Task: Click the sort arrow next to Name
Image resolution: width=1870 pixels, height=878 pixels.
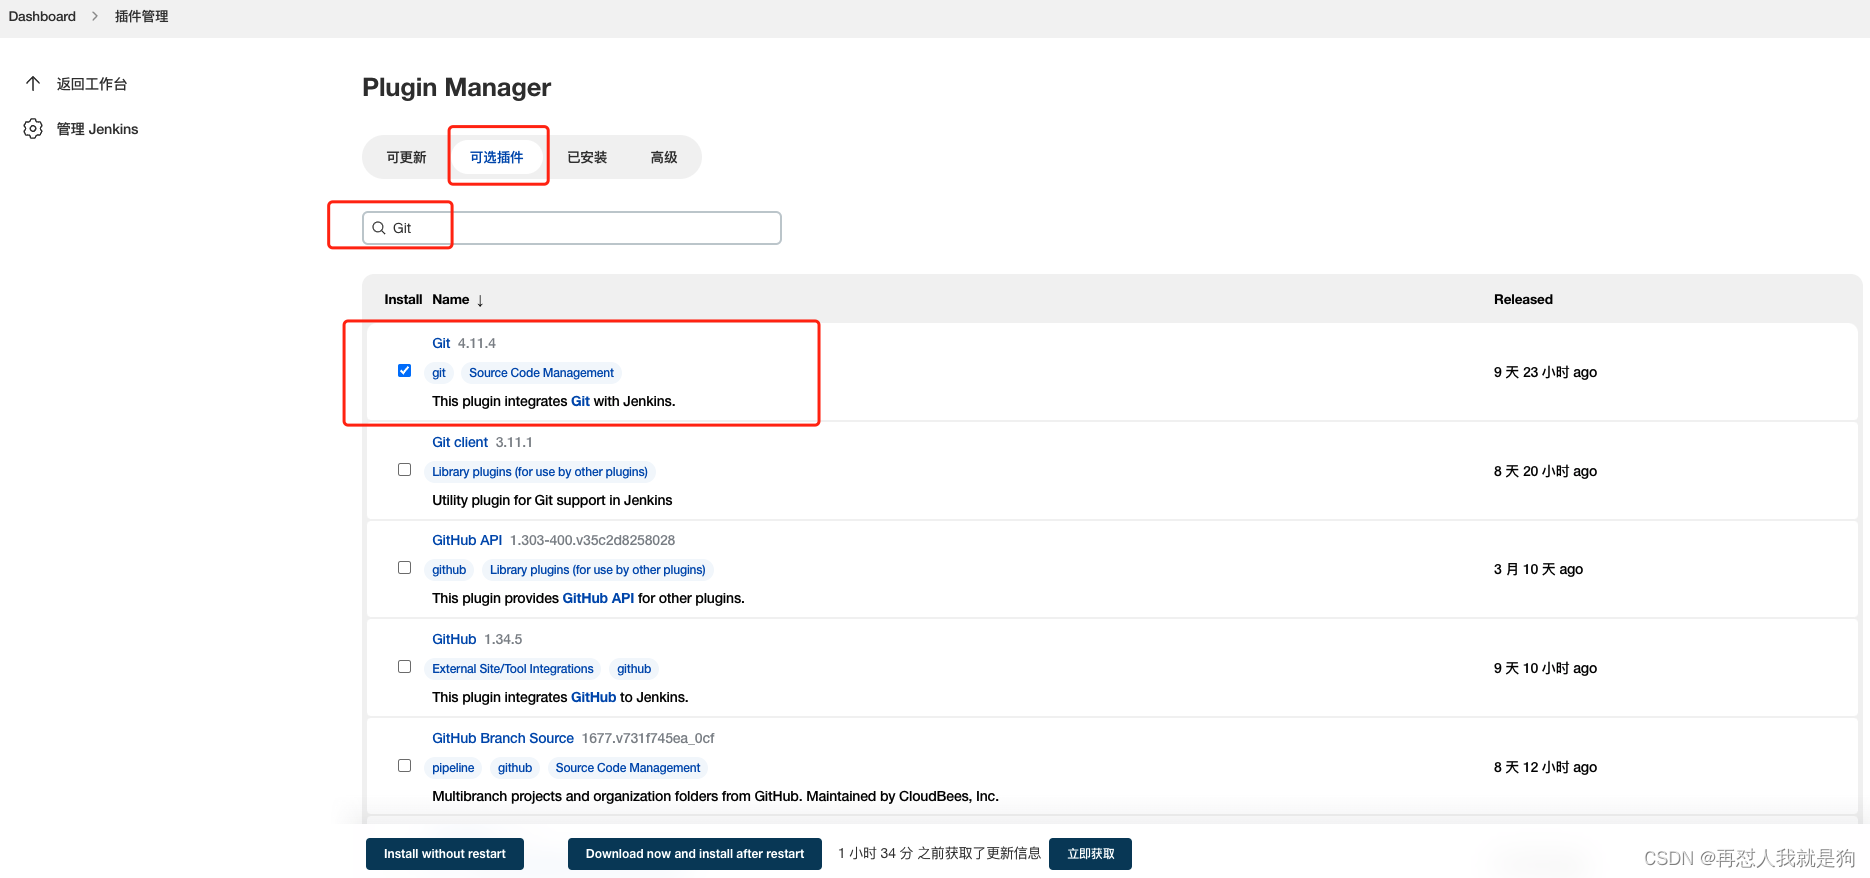Action: click(x=480, y=300)
